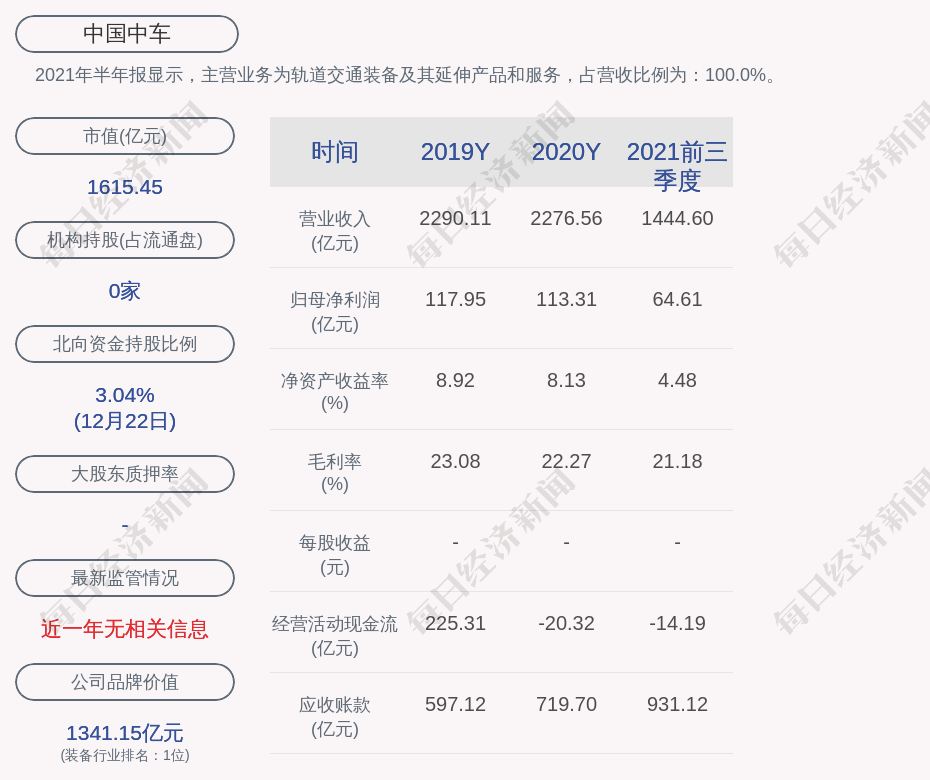Click the 时间 column header

334,152
